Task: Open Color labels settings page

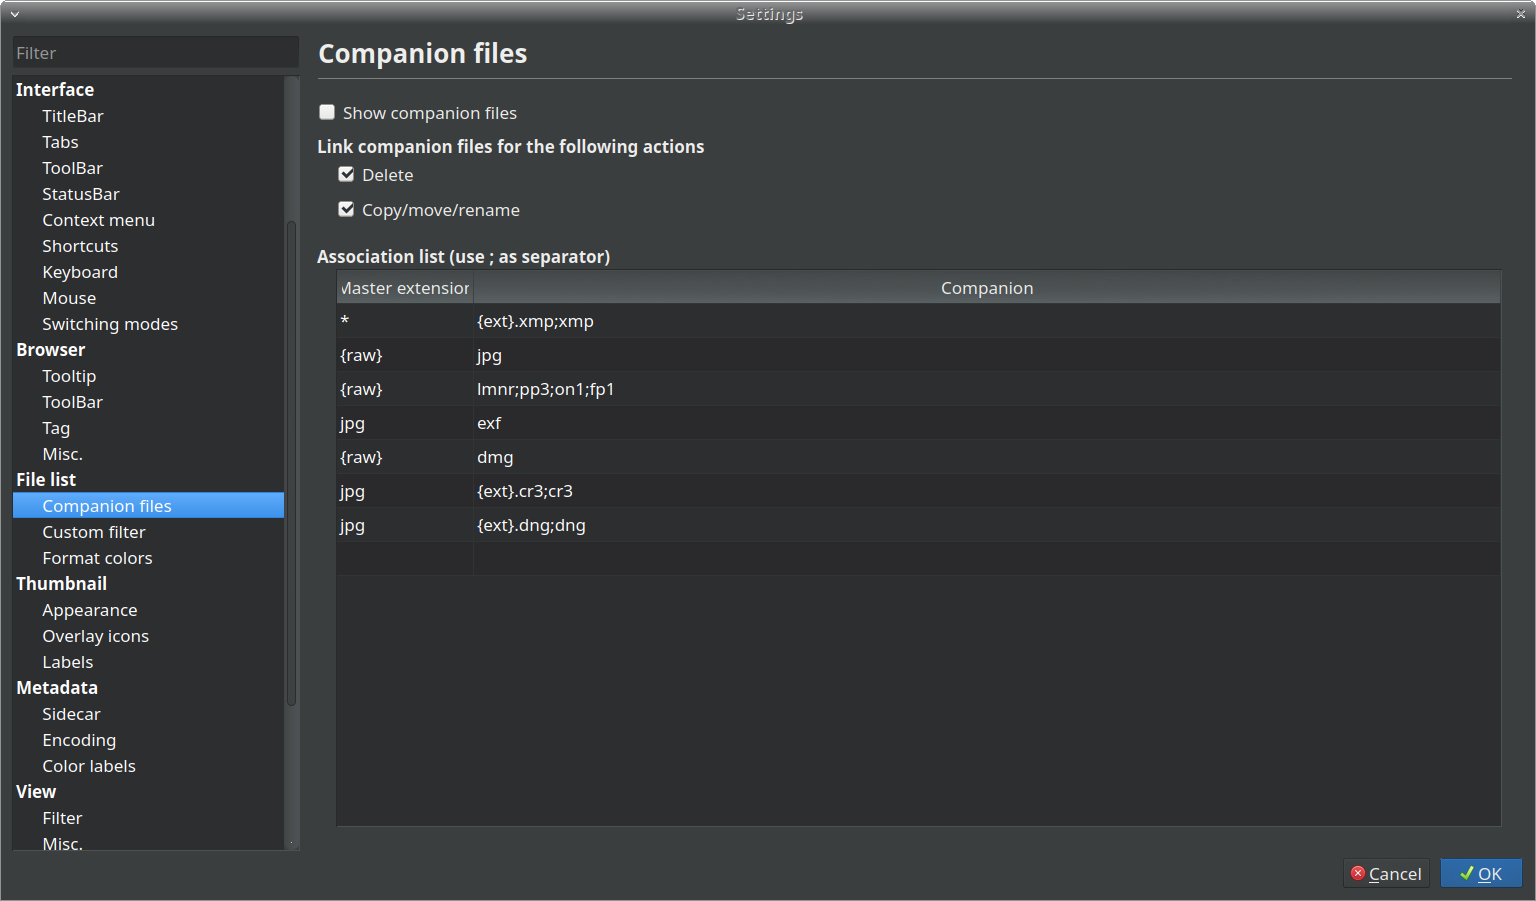Action: click(89, 766)
